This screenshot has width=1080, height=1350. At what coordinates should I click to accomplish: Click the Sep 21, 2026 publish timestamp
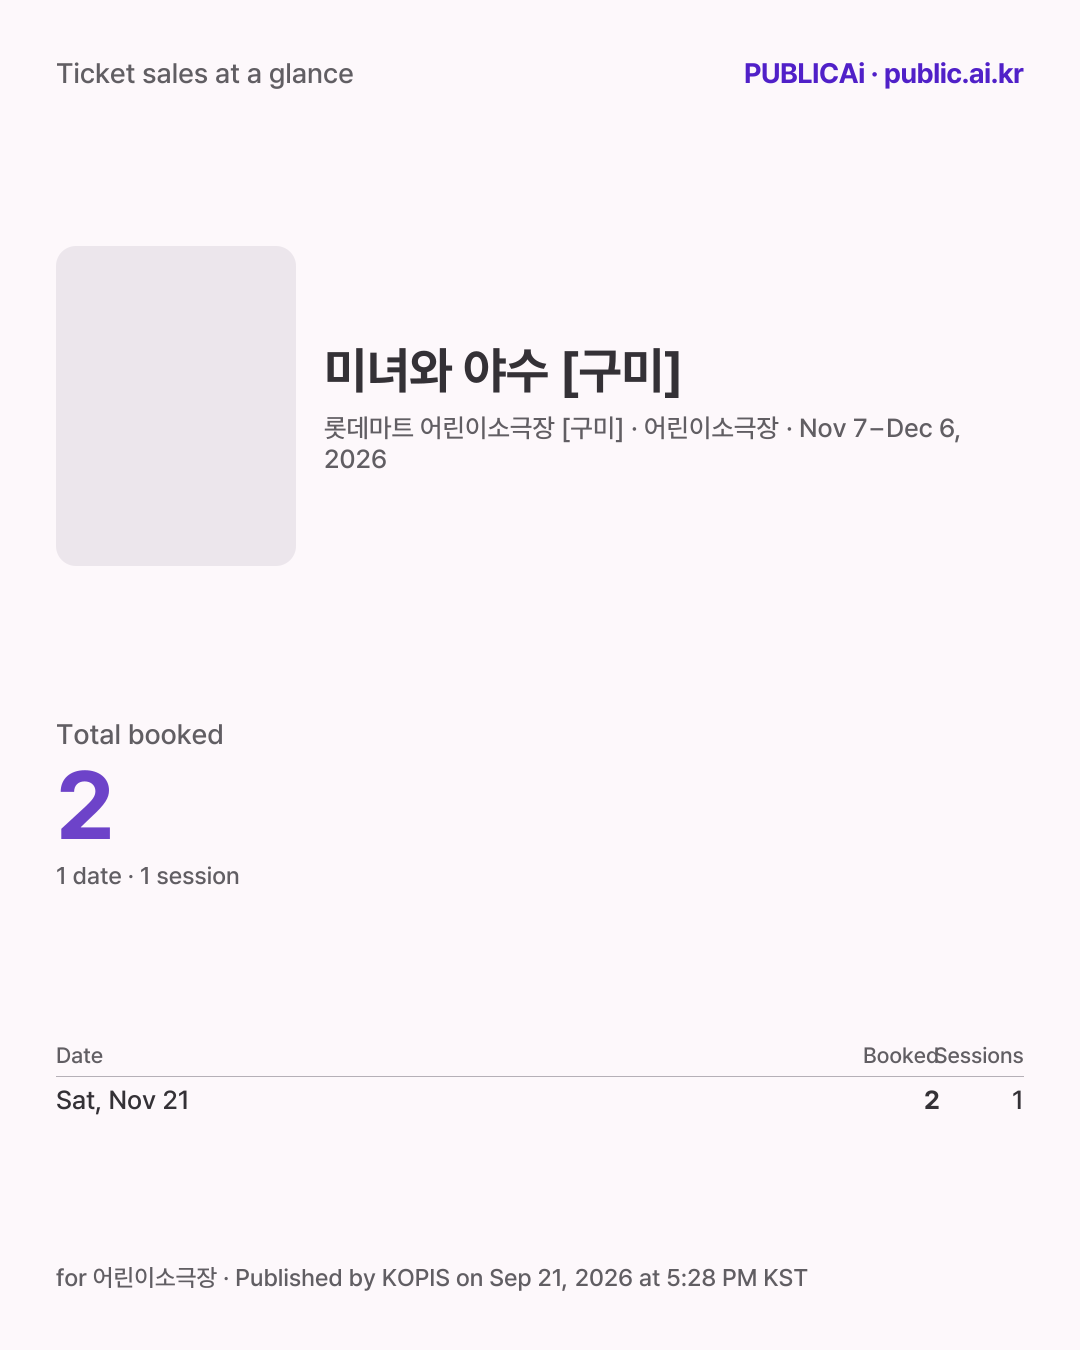(648, 1278)
